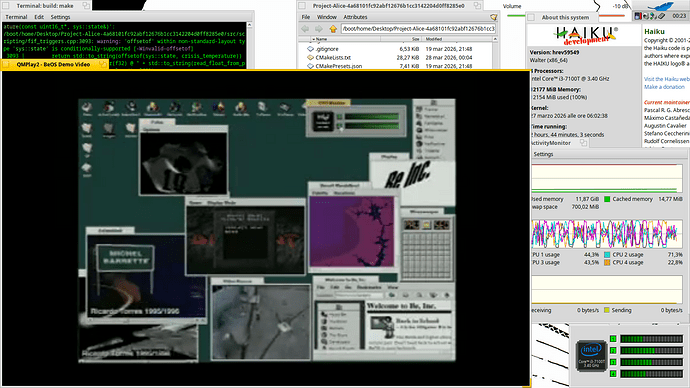Screen dimensions: 690x388
Task: Click the Tracker path input field
Action: point(418,29)
